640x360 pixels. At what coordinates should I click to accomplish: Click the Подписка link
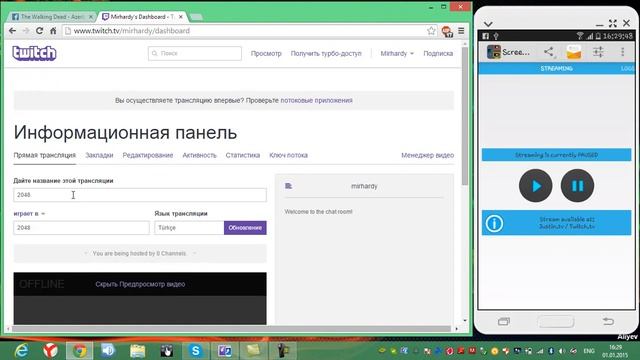pyautogui.click(x=438, y=53)
